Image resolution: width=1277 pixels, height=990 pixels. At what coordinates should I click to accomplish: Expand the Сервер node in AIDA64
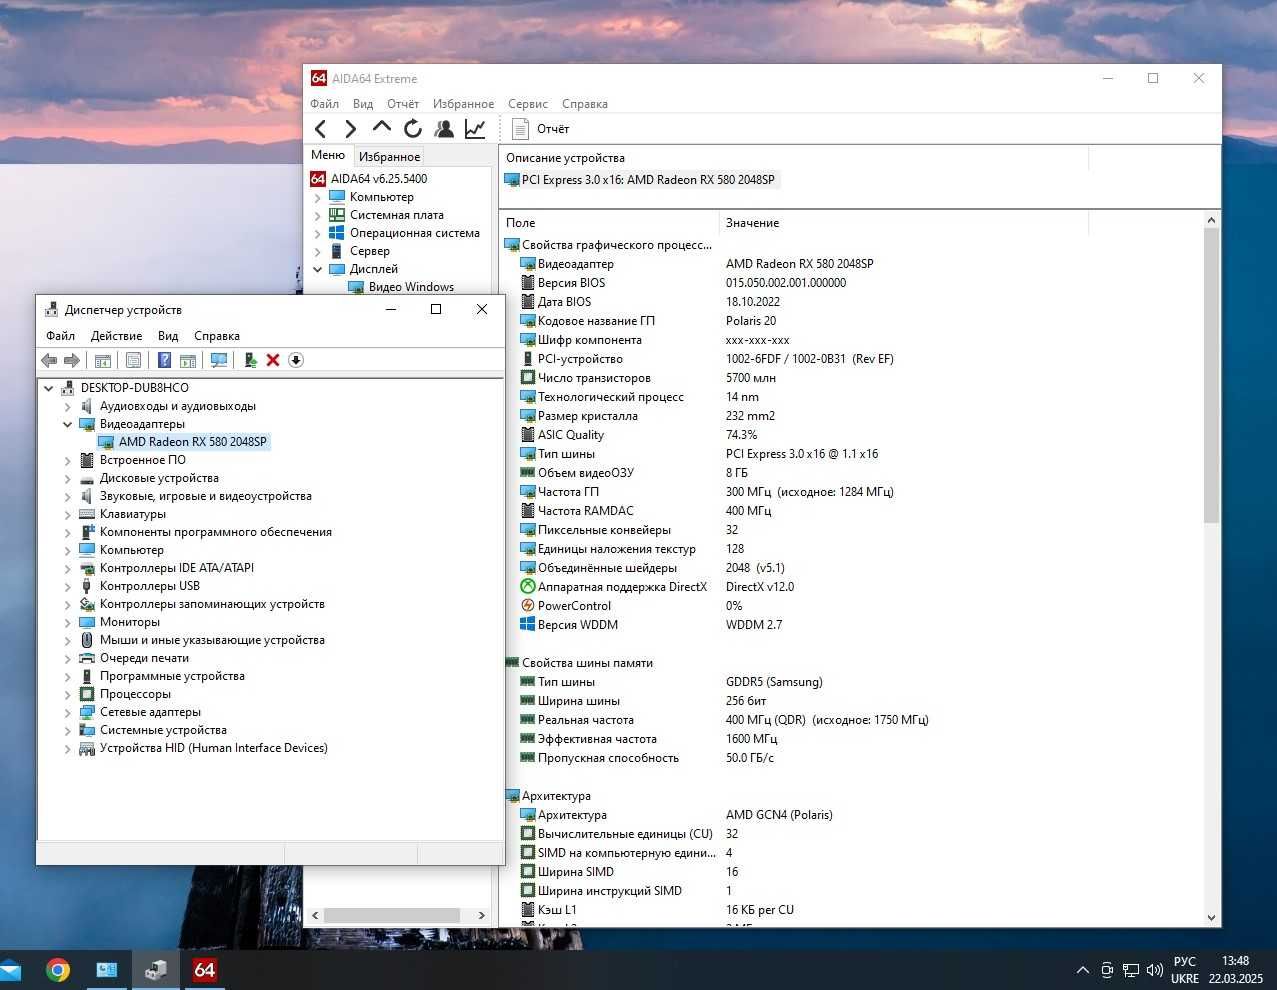(318, 252)
